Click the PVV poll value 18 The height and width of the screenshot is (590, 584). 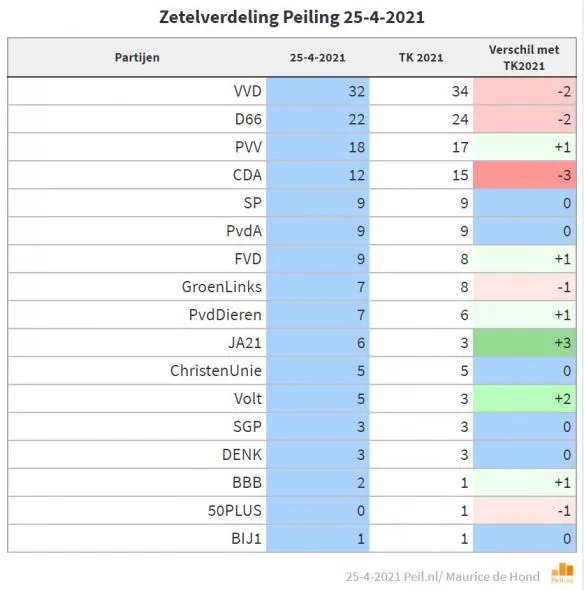point(357,147)
